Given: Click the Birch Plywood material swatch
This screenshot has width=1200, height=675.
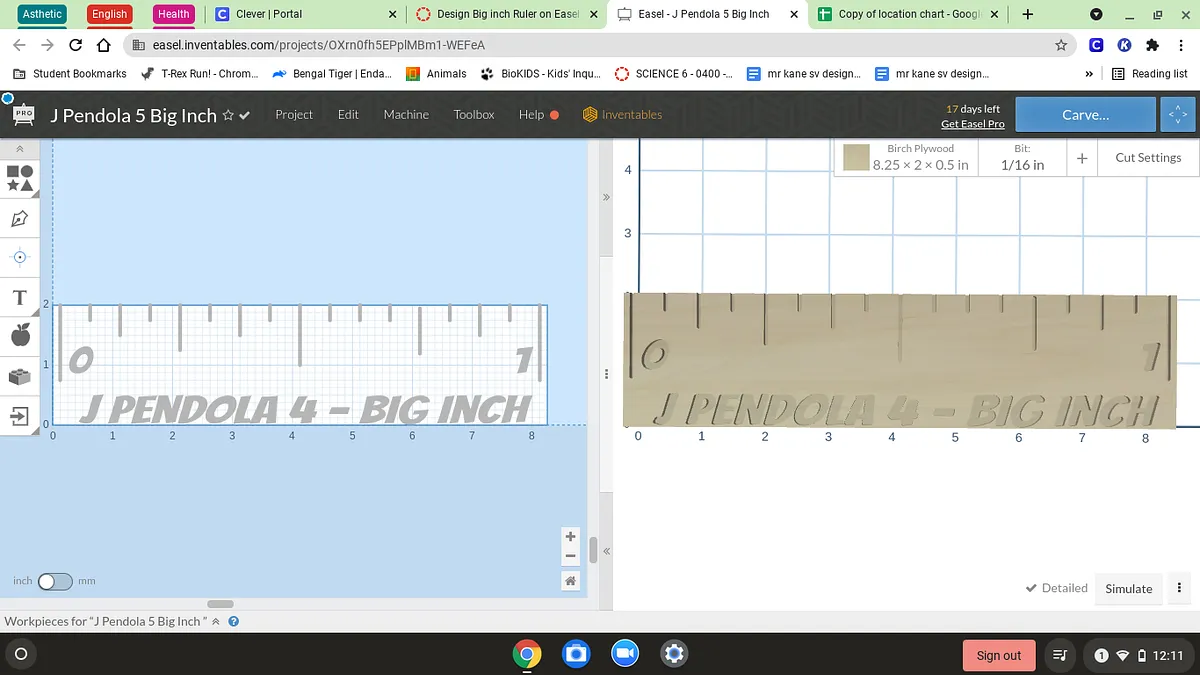Looking at the screenshot, I should pos(856,158).
